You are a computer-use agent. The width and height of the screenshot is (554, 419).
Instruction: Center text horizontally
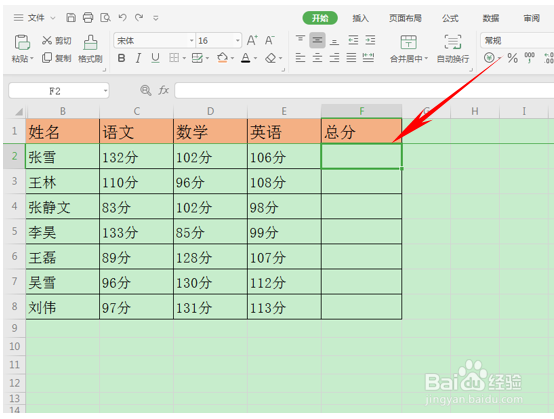317,58
